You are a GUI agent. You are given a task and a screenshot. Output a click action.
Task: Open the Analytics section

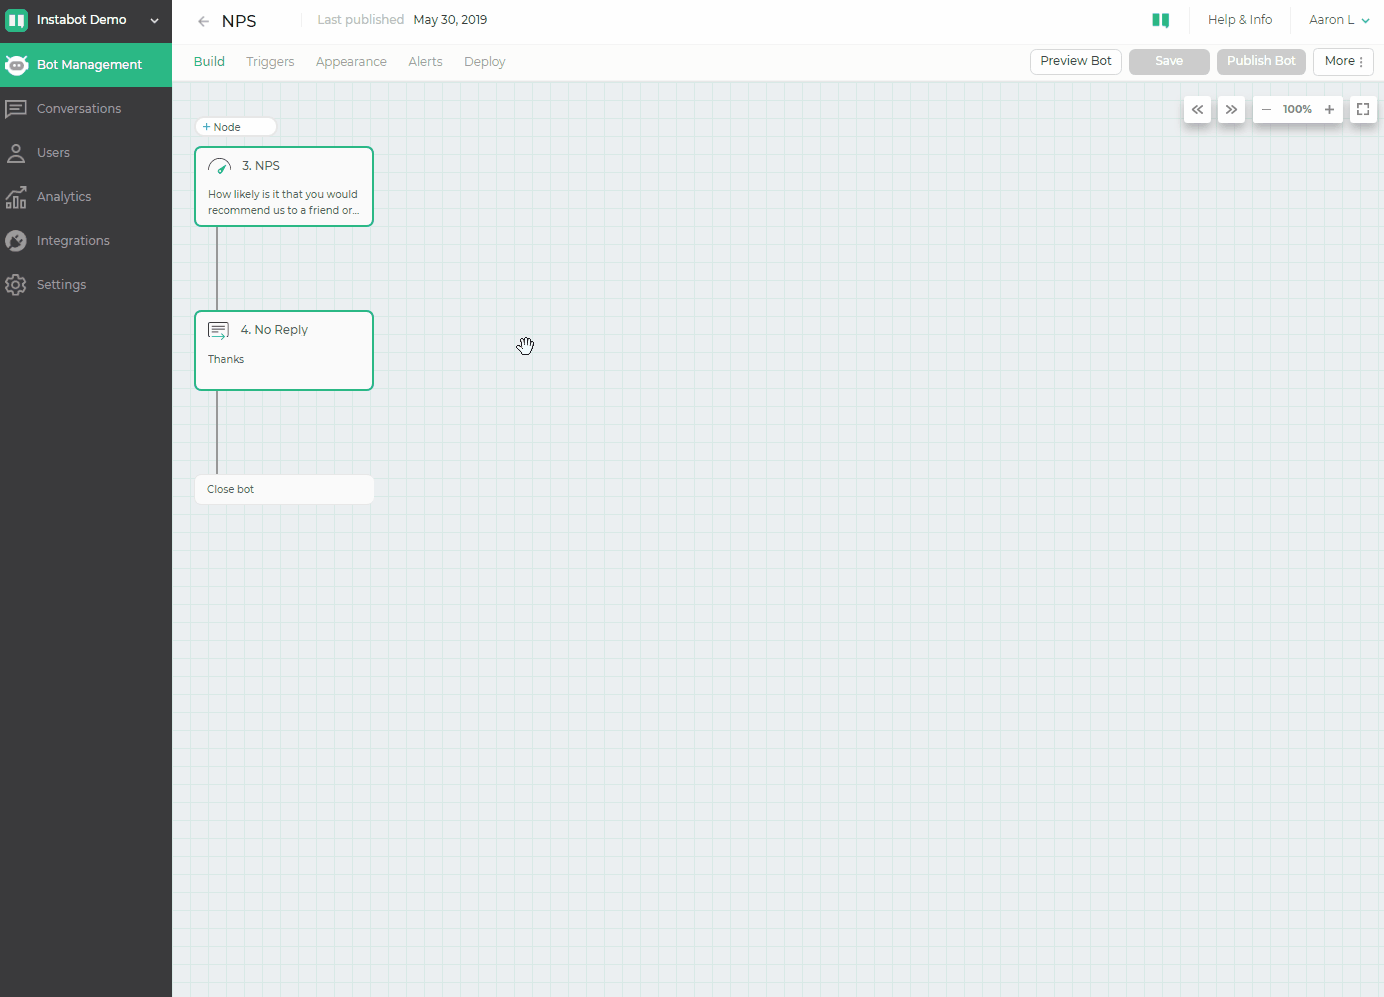[86, 197]
